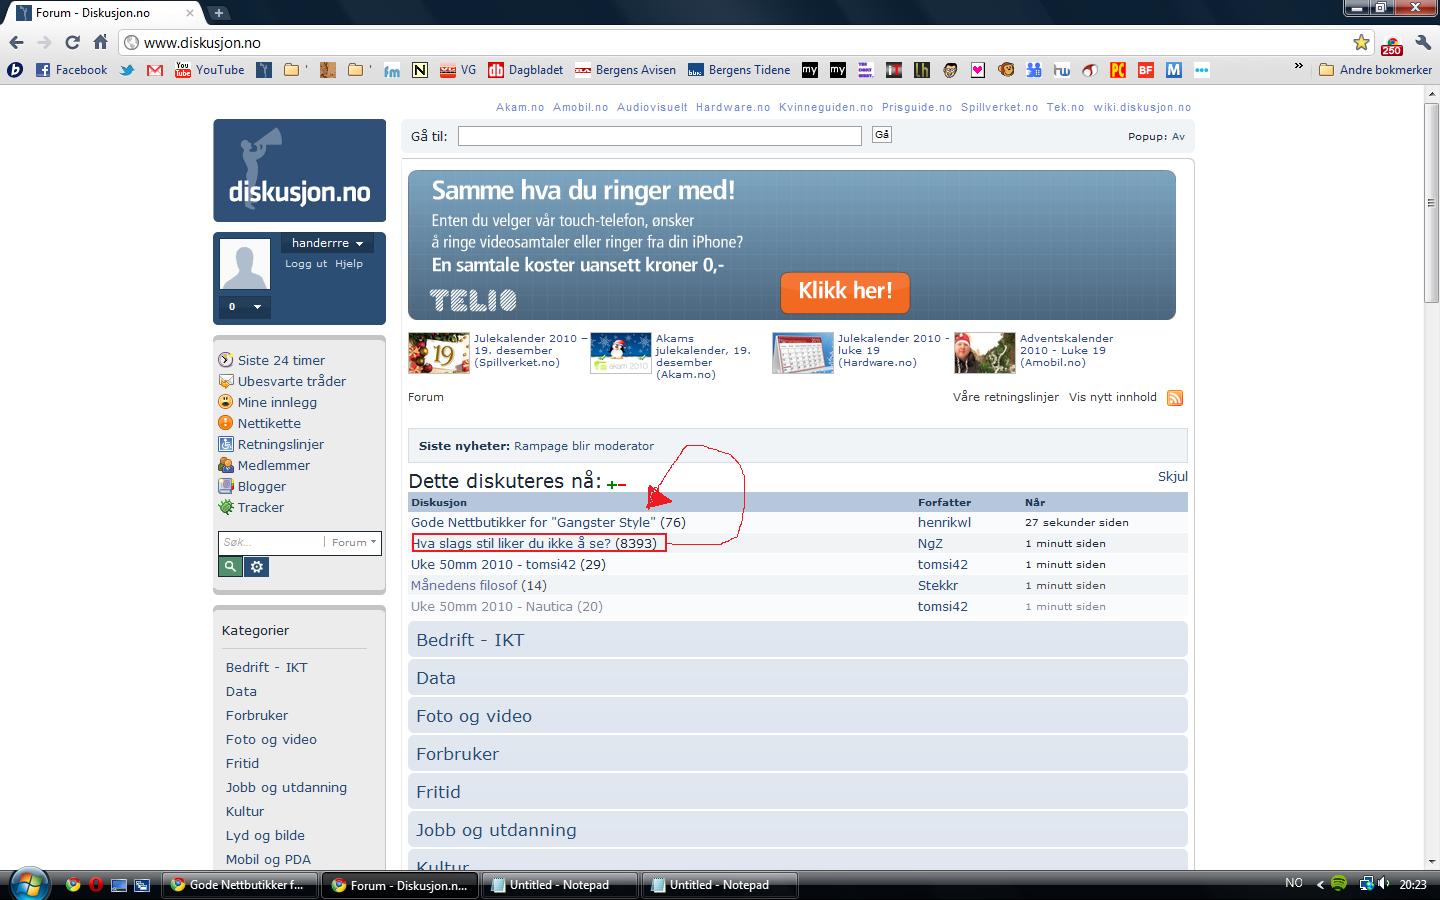This screenshot has width=1440, height=900.
Task: Expand the Foto og video forum section
Action: click(x=797, y=716)
